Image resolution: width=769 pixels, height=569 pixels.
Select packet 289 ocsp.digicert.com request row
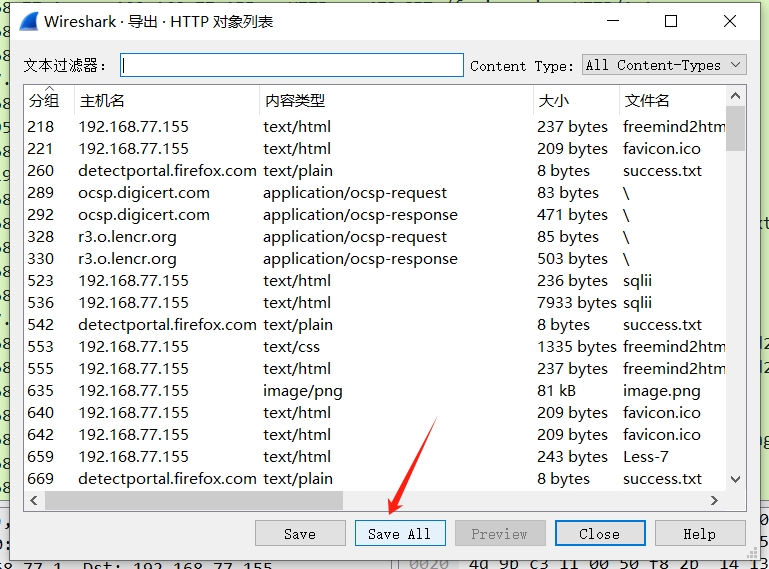pyautogui.click(x=375, y=193)
